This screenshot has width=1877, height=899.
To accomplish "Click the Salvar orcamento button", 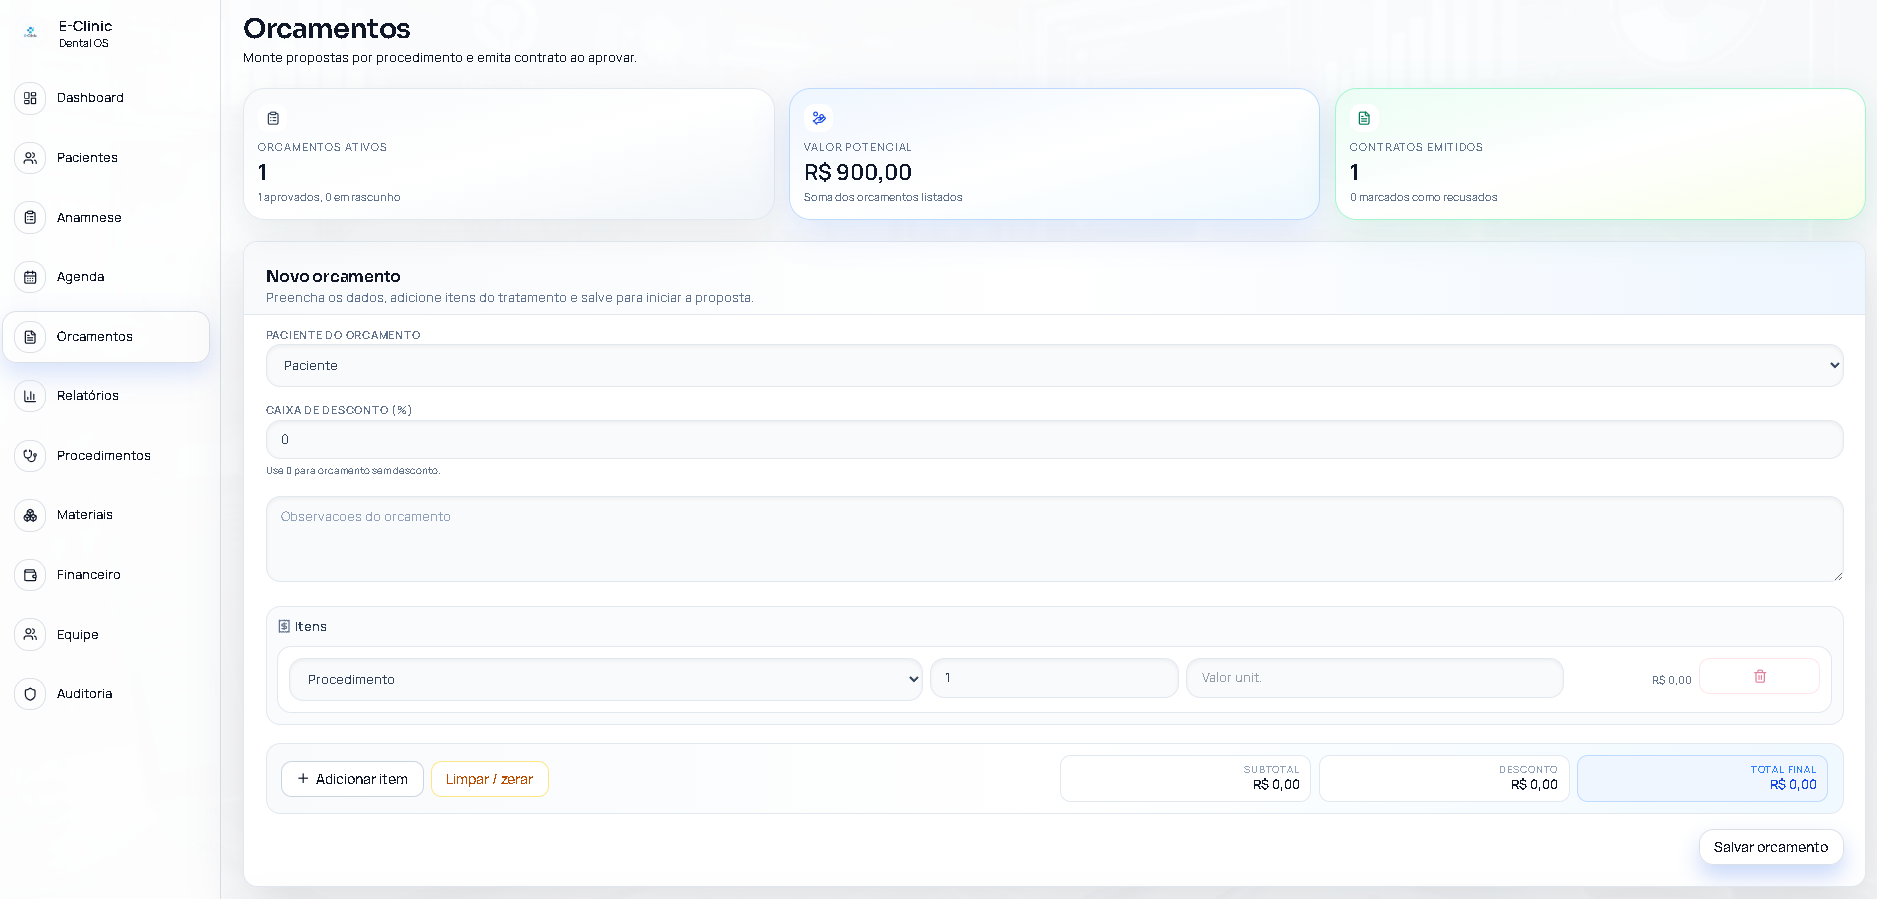I will 1770,847.
